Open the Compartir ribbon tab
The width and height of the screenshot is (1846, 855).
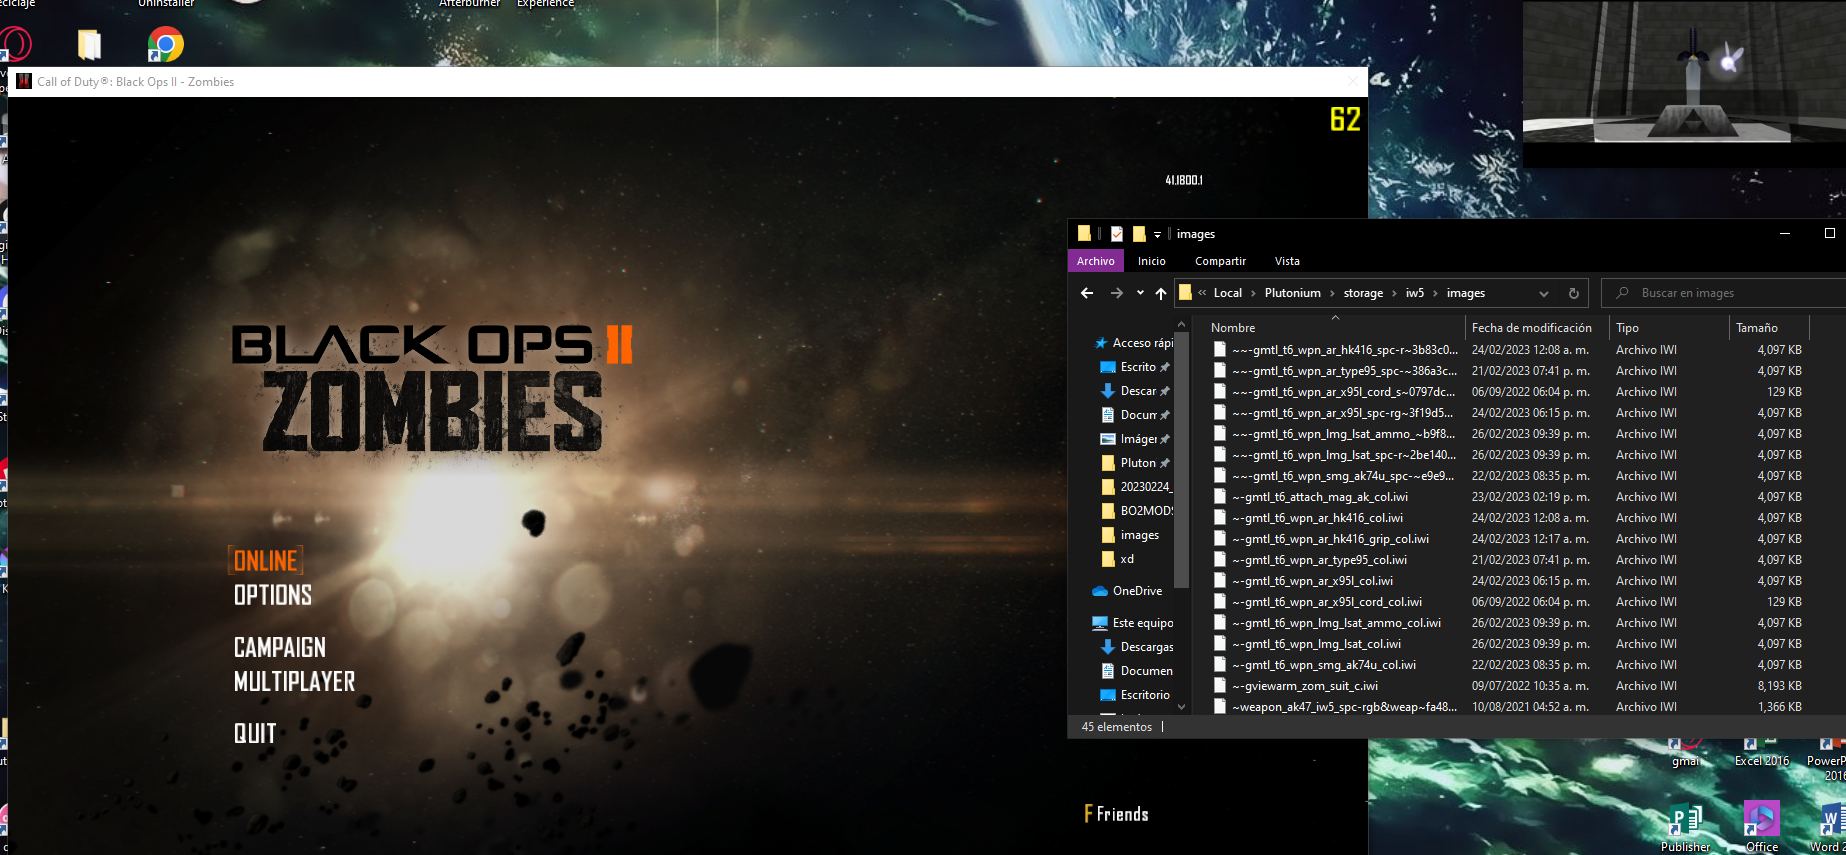pyautogui.click(x=1220, y=261)
